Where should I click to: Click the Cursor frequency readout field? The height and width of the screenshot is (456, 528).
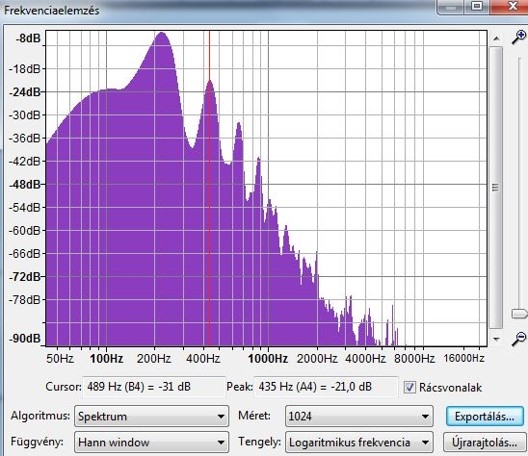pos(153,387)
